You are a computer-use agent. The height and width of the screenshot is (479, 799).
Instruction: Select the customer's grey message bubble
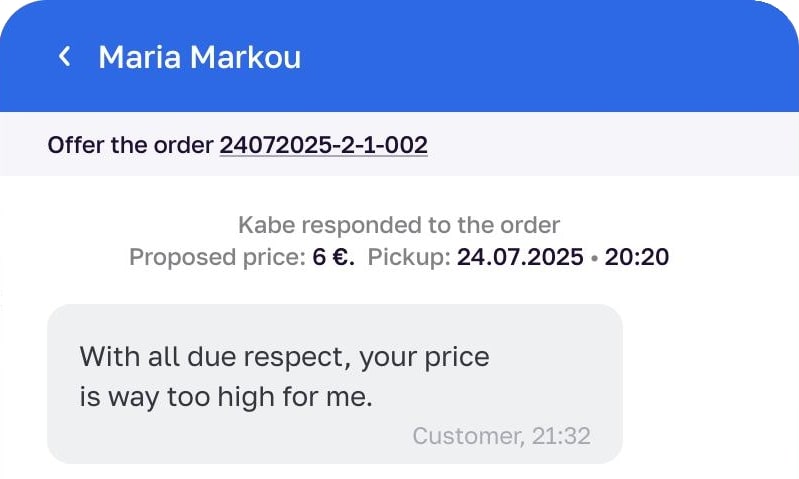335,384
